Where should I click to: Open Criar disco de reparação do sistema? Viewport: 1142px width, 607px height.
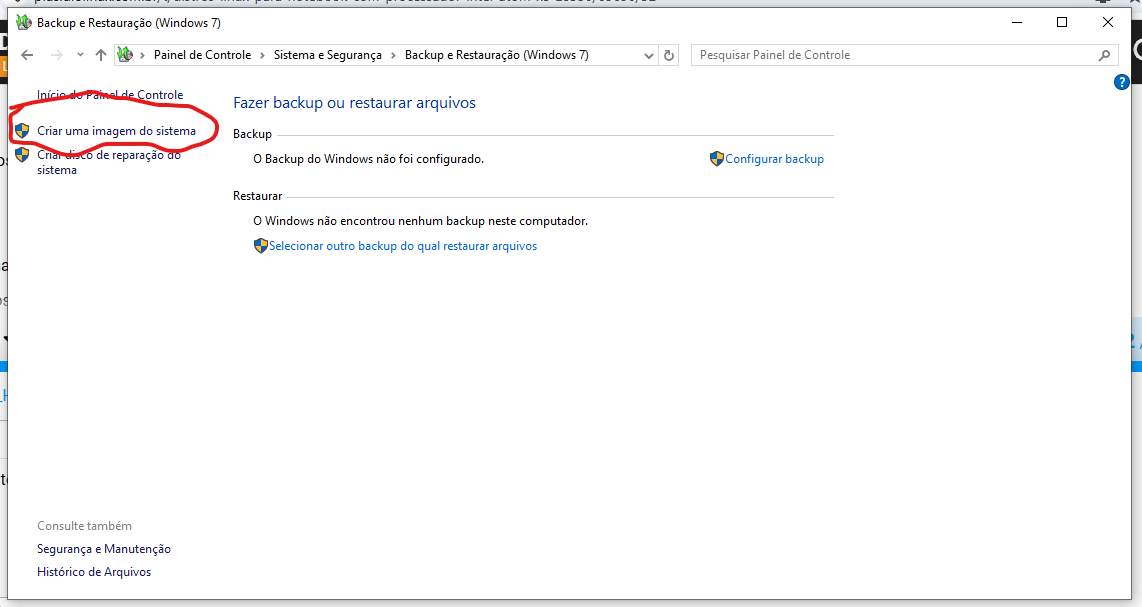[108, 162]
